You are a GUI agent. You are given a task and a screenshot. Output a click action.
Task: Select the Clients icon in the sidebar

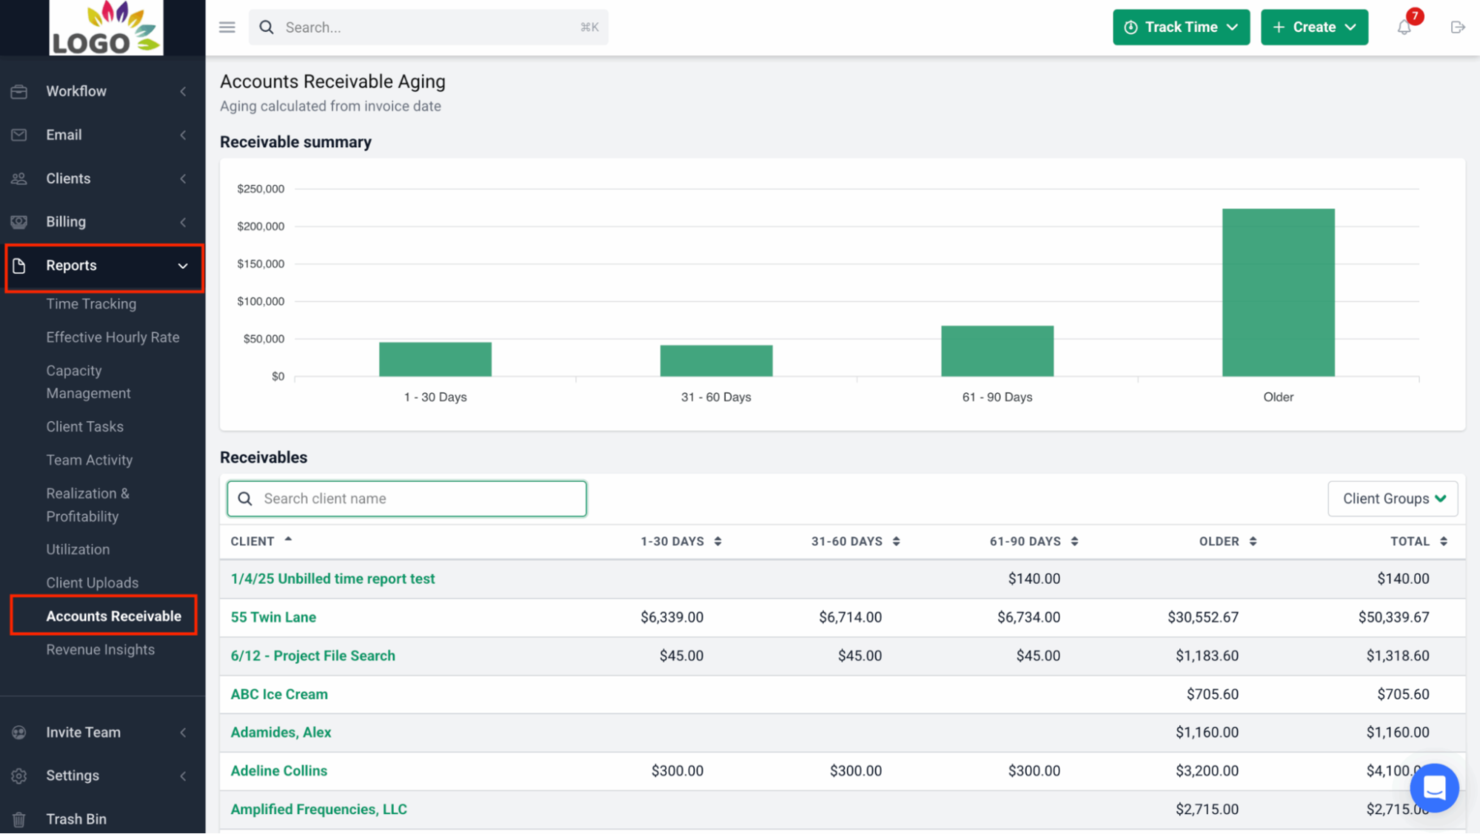(x=19, y=178)
